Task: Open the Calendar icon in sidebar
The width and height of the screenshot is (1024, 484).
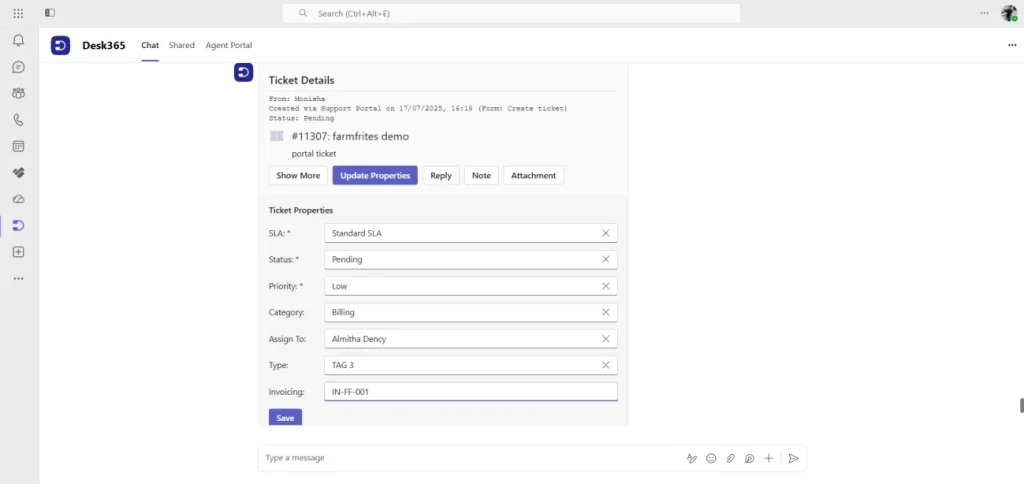Action: tap(18, 146)
